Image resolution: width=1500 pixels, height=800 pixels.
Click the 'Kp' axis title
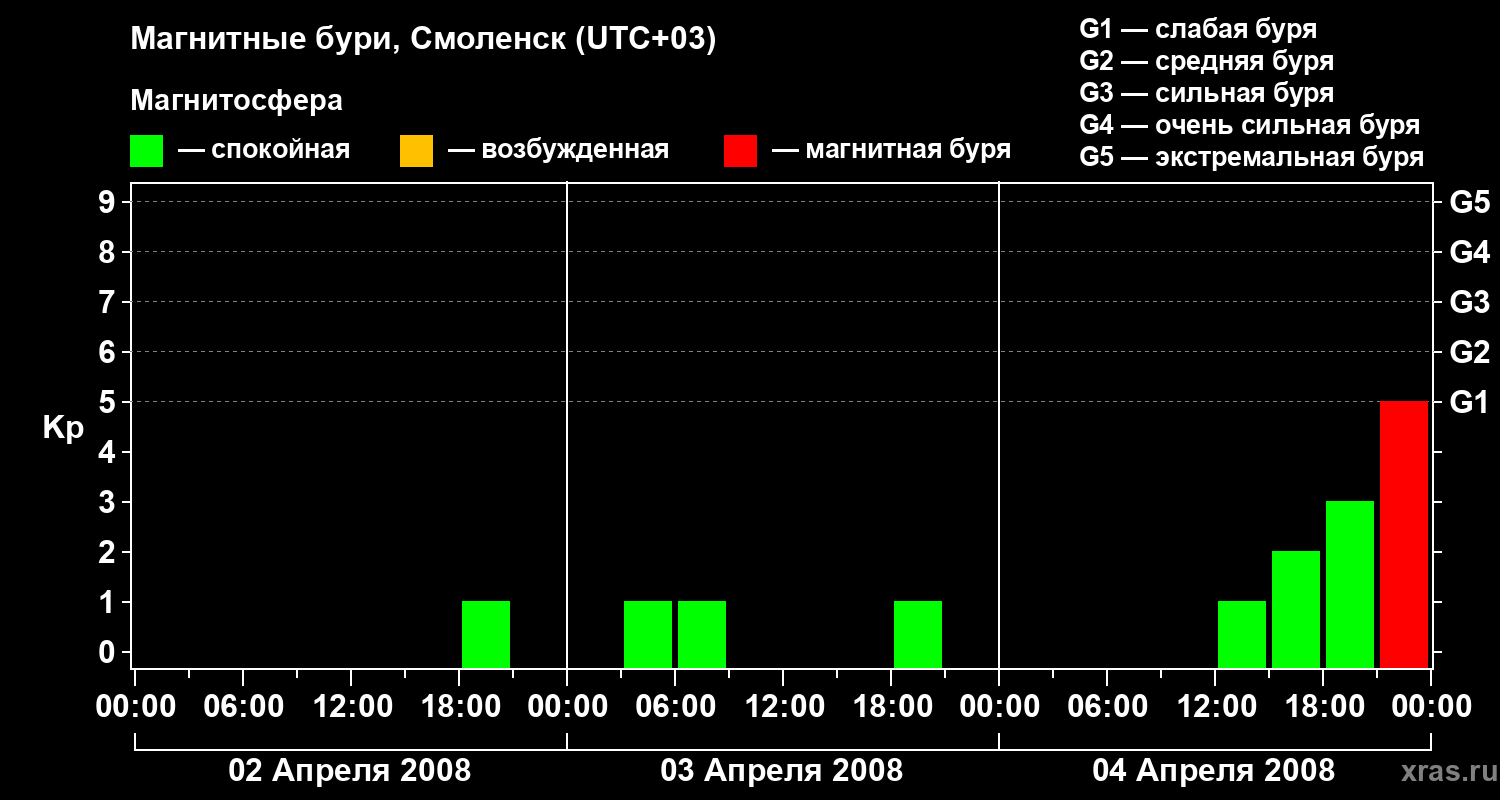(64, 428)
